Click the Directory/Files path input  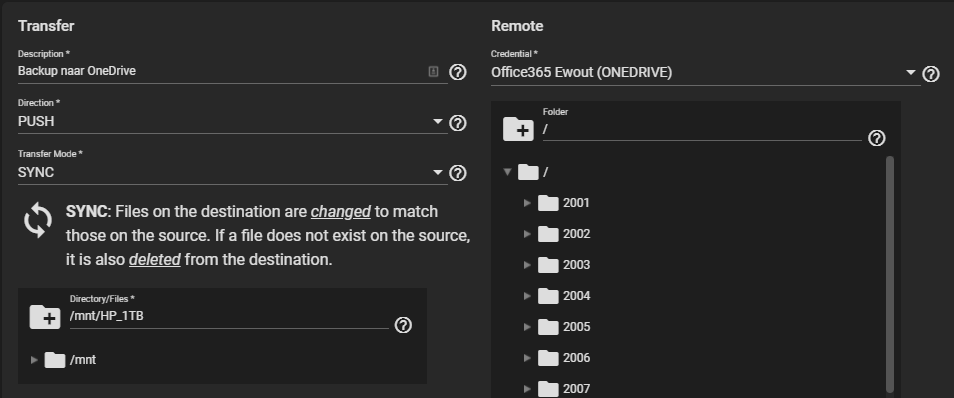tap(229, 316)
